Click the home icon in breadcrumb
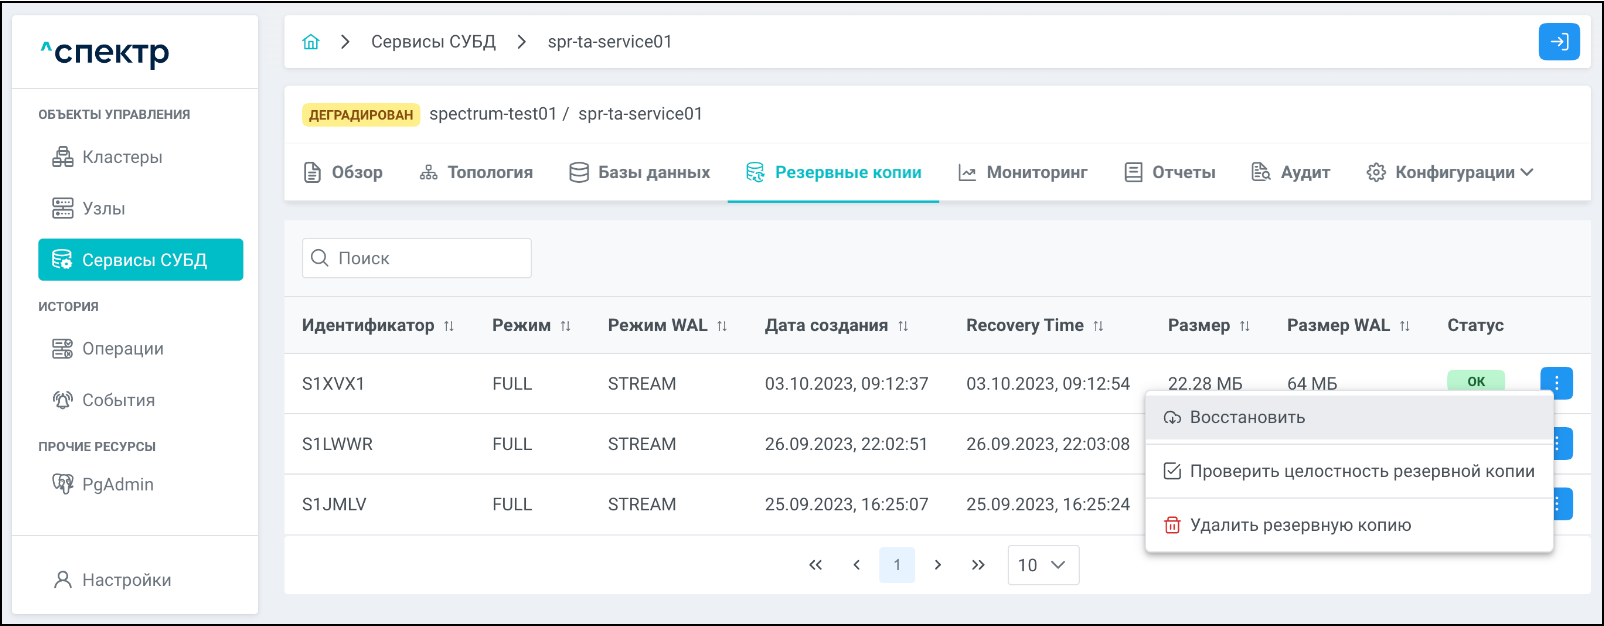Image resolution: width=1604 pixels, height=626 pixels. [x=311, y=42]
